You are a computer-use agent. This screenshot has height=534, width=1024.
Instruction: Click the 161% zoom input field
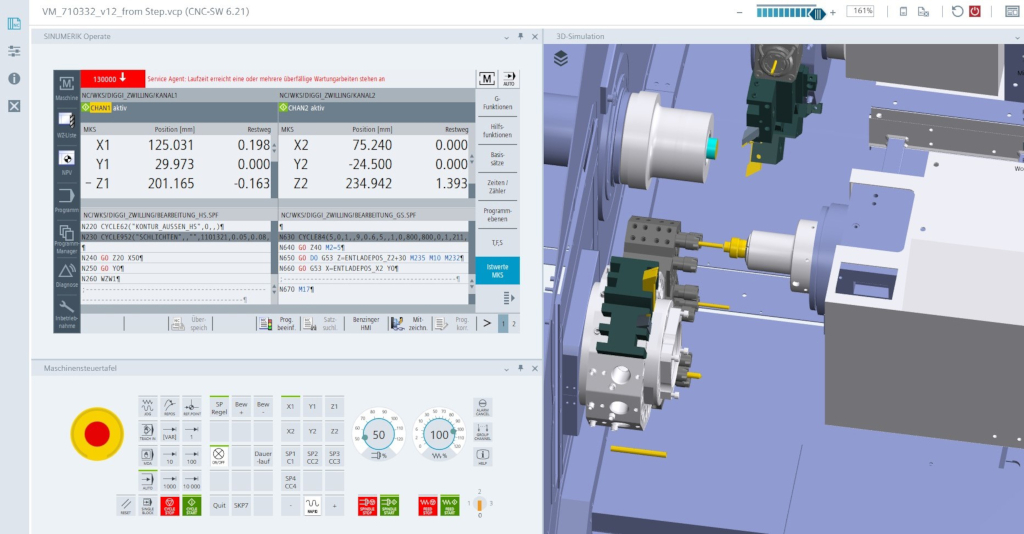[x=861, y=11]
